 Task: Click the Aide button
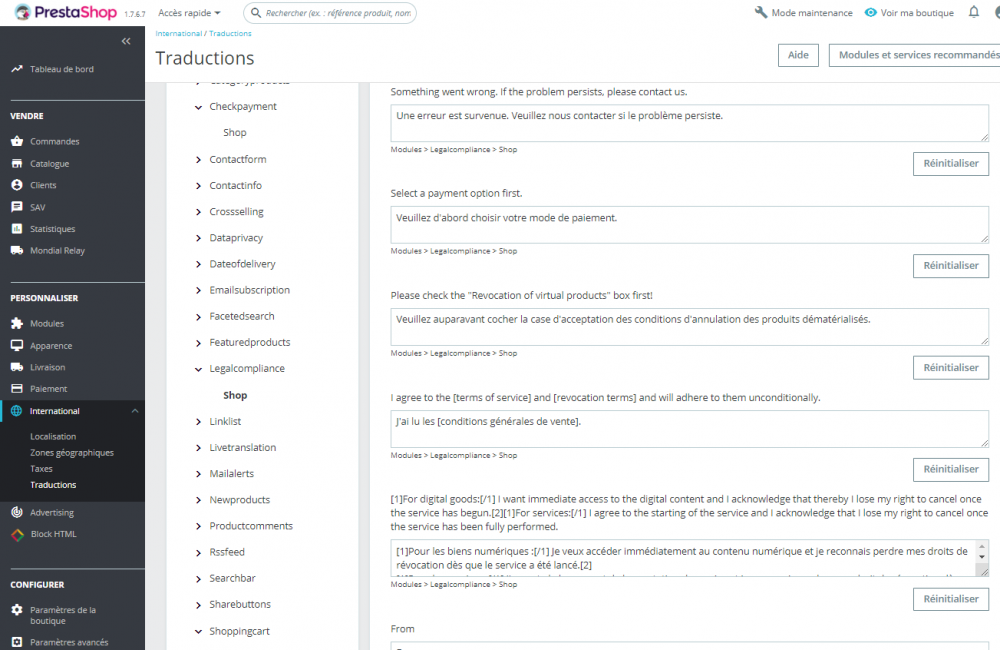(798, 55)
